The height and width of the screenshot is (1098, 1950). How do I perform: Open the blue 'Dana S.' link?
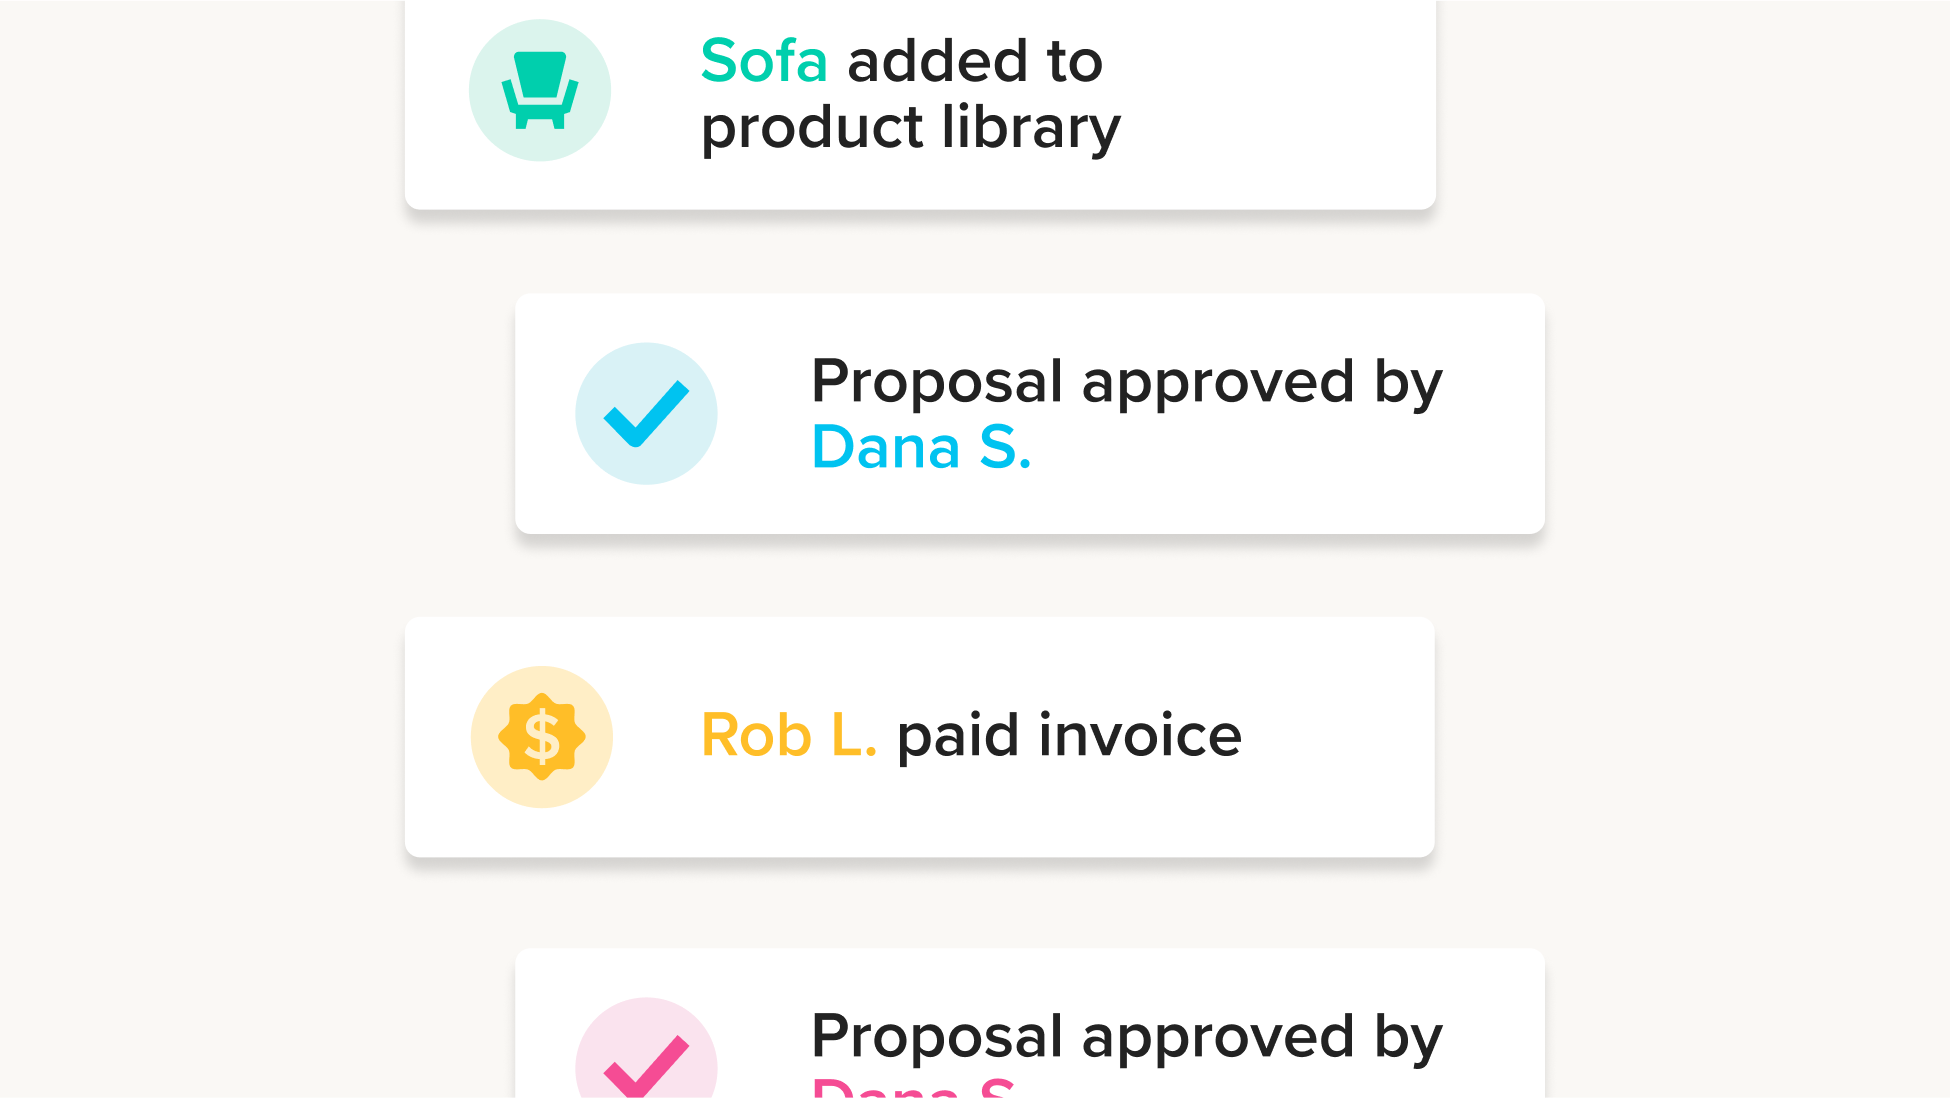coord(921,447)
